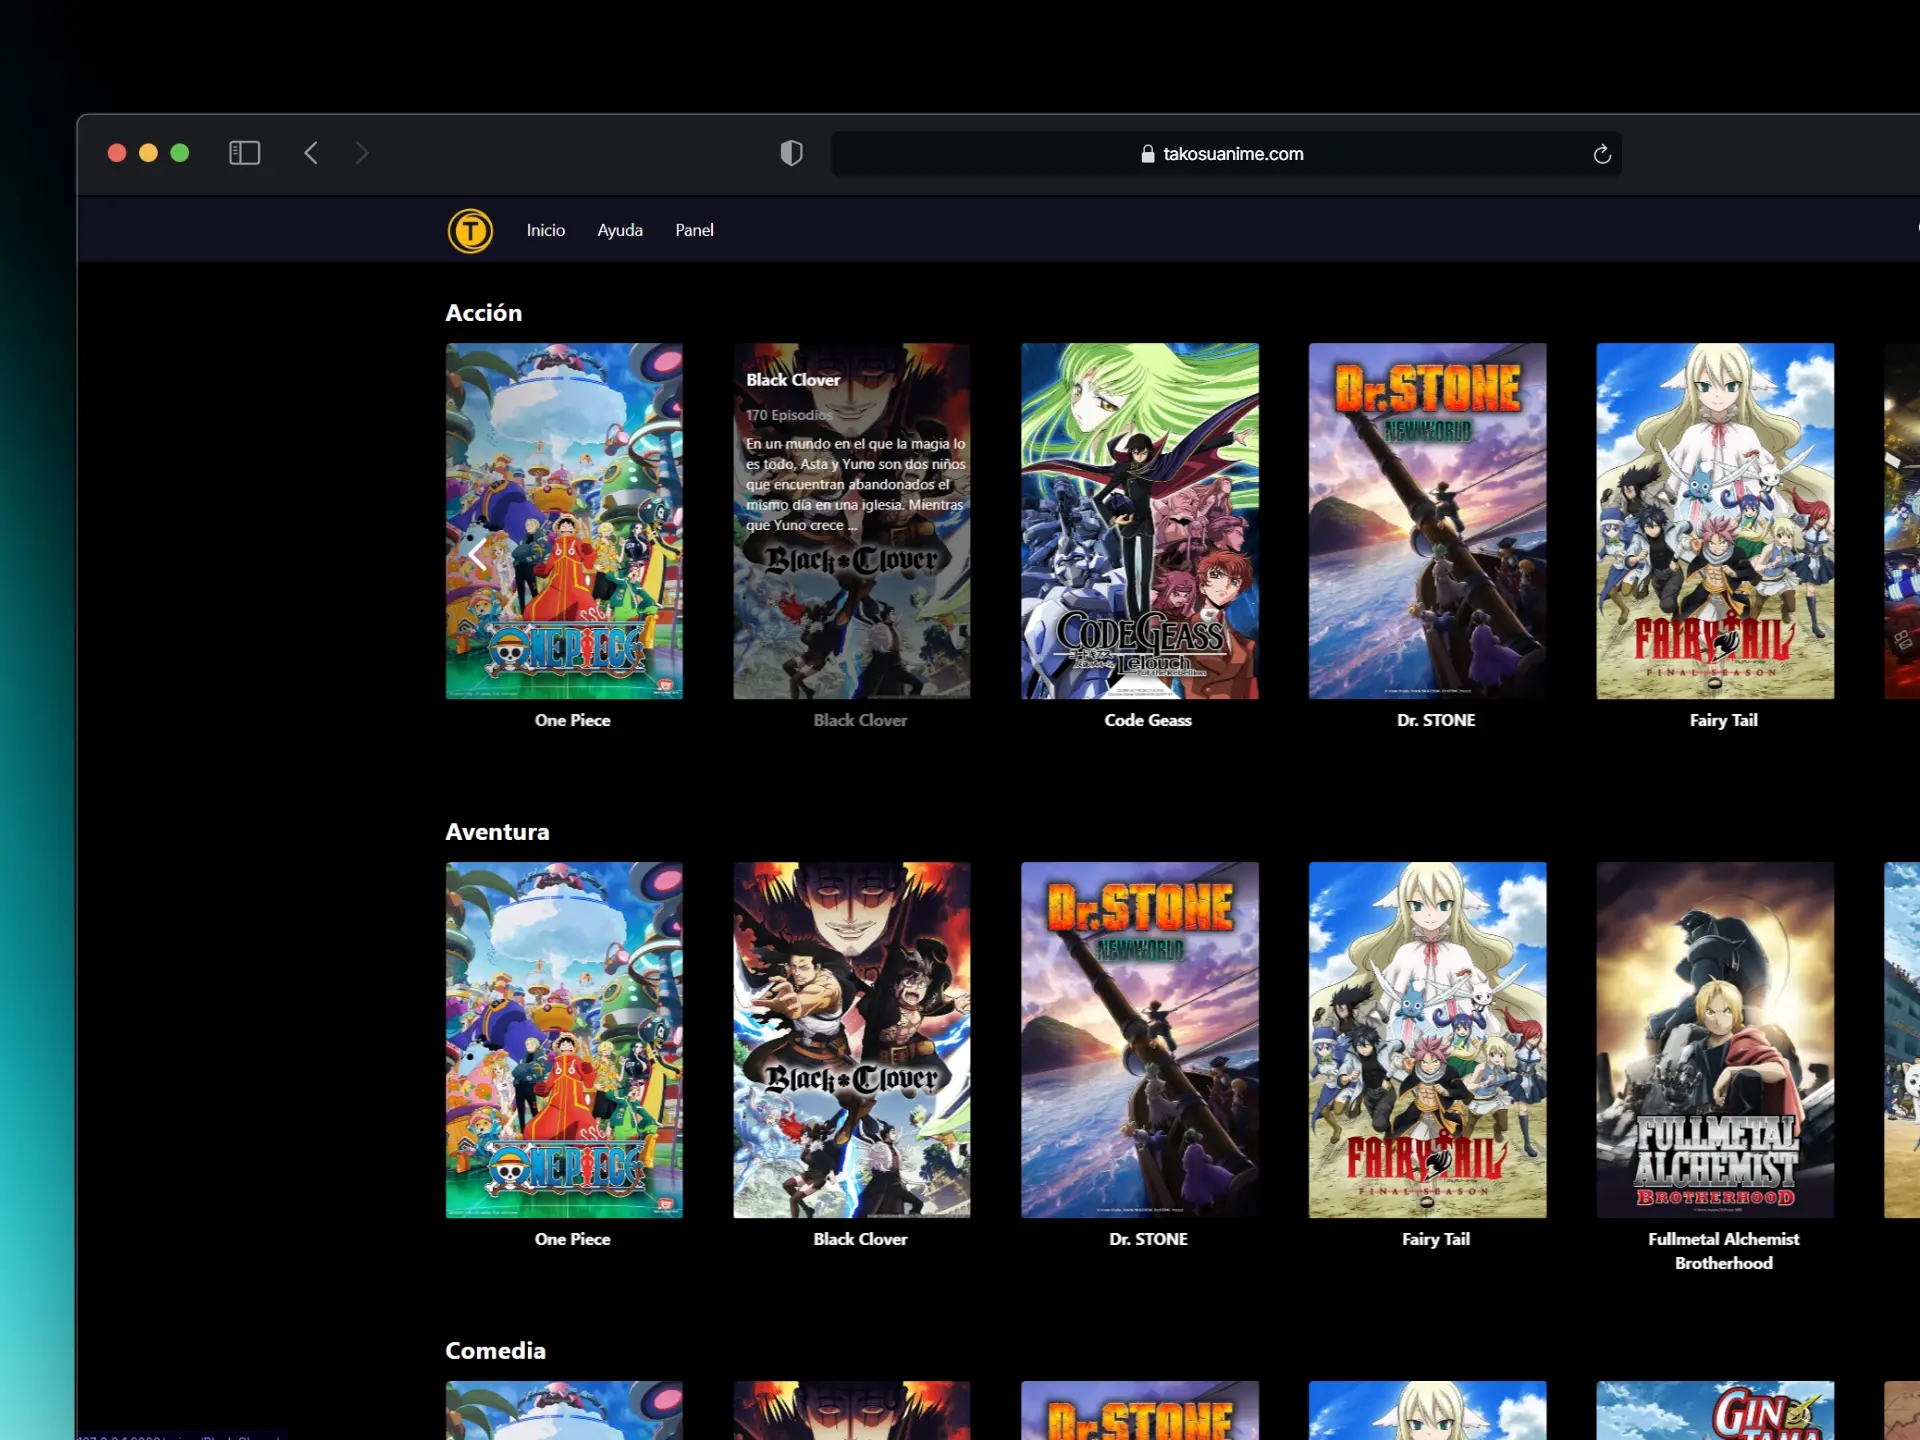Open Fullmetal Alchemist Brotherhood poster
The height and width of the screenshot is (1440, 1920).
(1714, 1040)
